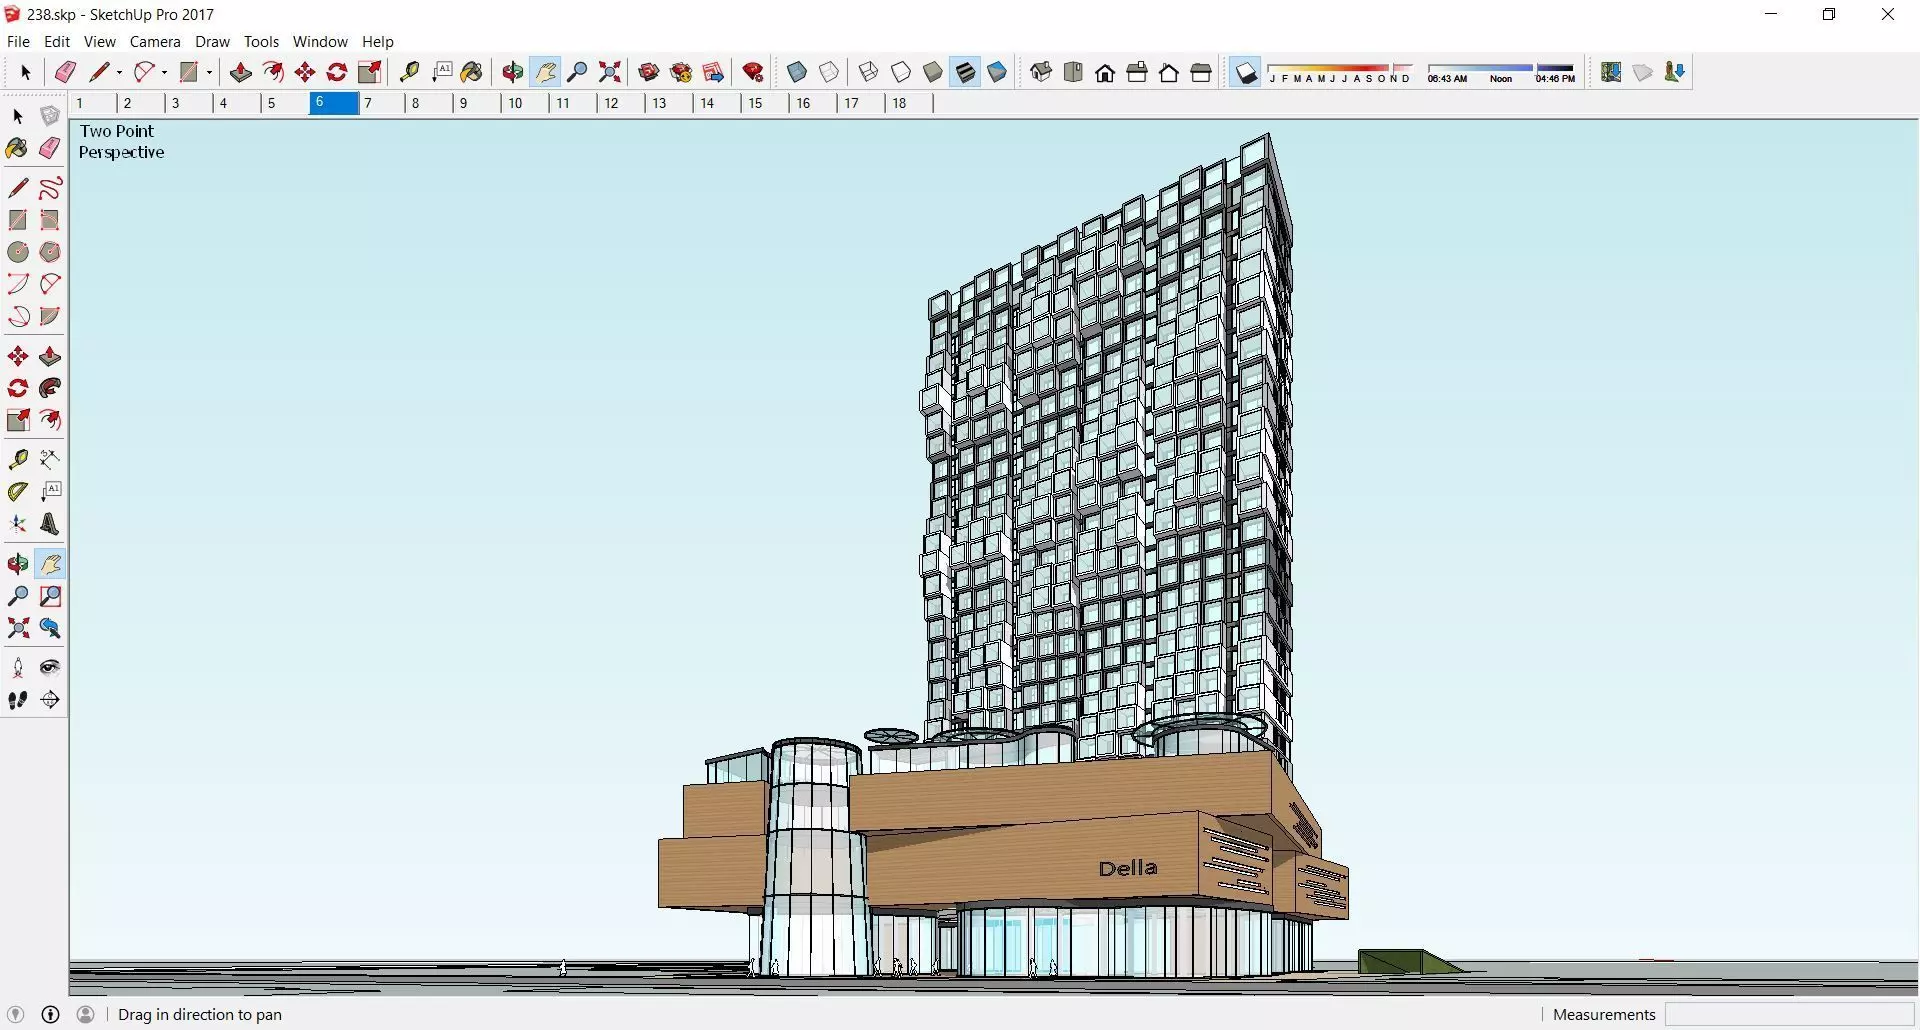Select the Follow Me tool

click(50, 388)
